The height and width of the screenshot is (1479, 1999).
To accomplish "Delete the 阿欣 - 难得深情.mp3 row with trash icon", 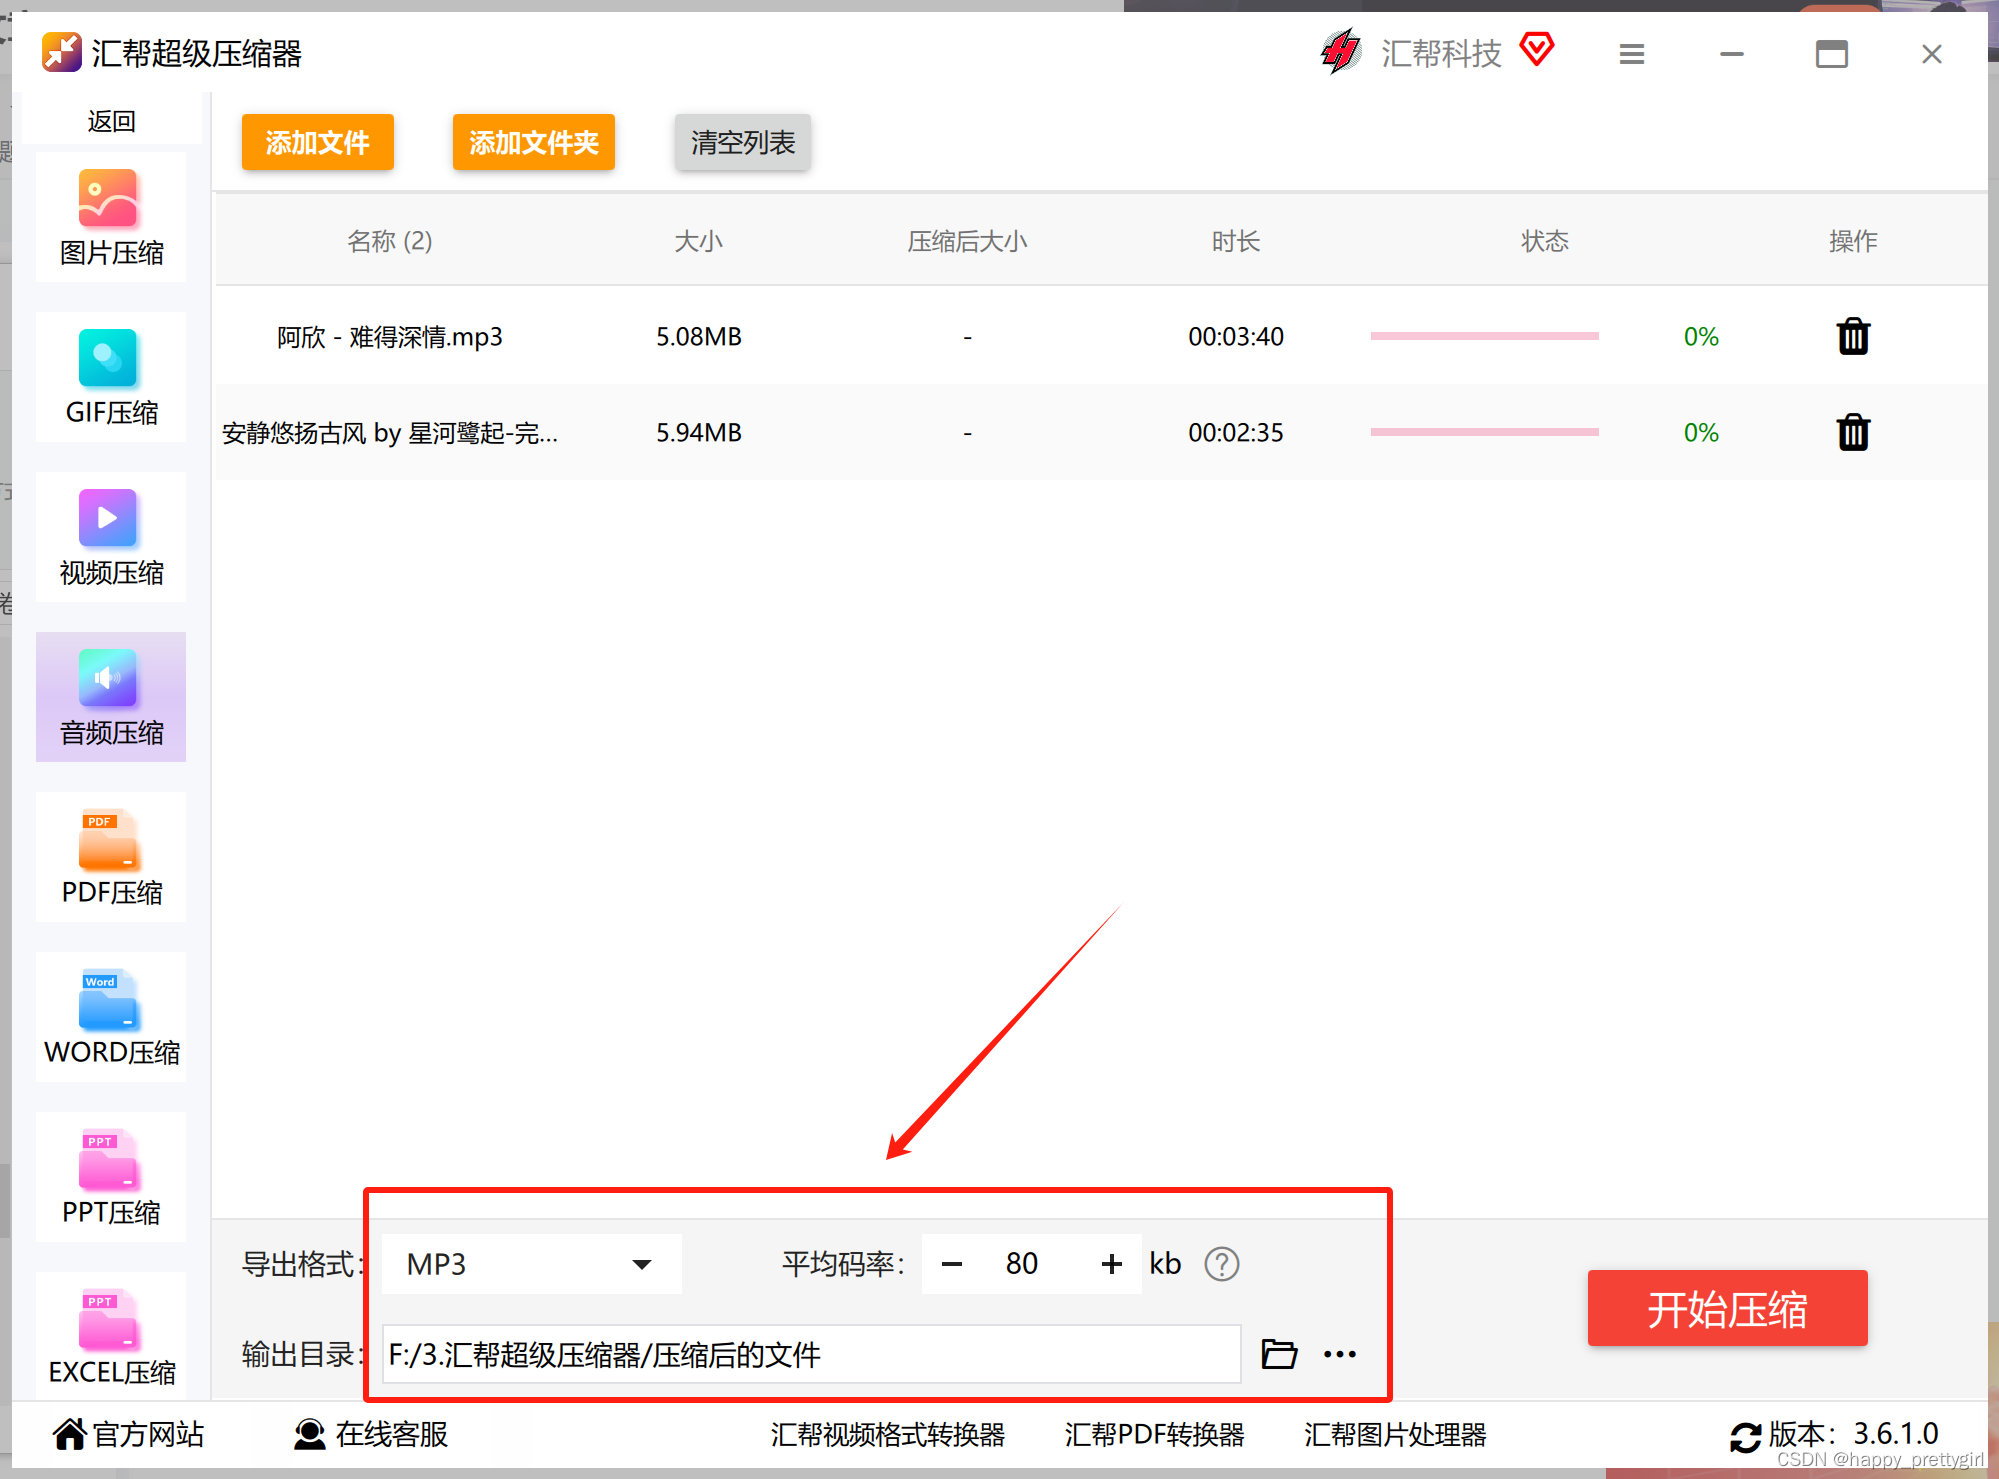I will pos(1852,337).
